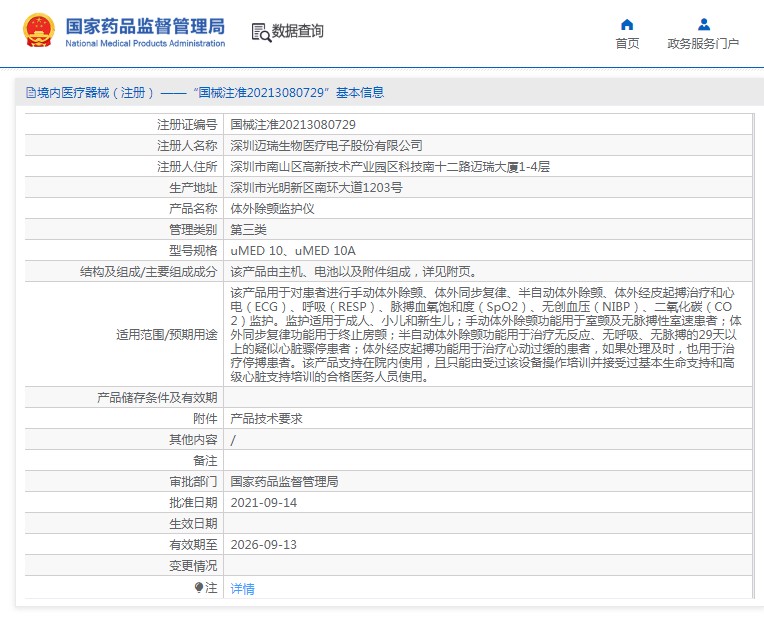Click the lightbulb icon beside 注
764x619 pixels.
pyautogui.click(x=199, y=587)
